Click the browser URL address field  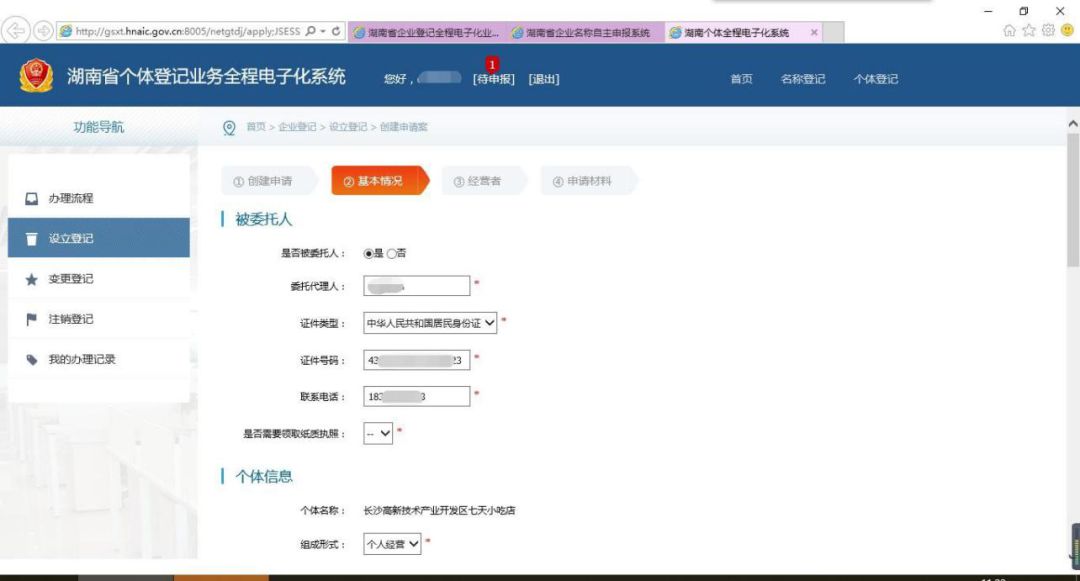[x=187, y=31]
